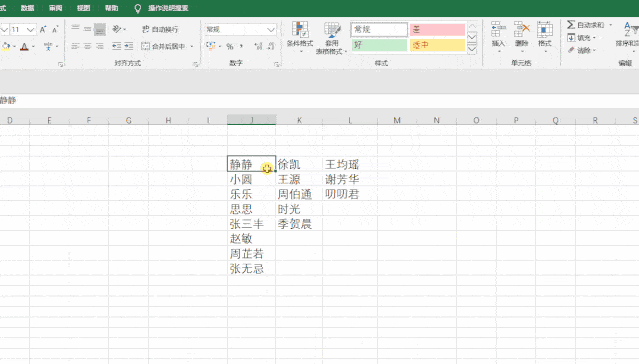Select the cell containing 张无忌
The image size is (639, 364).
coord(251,268)
